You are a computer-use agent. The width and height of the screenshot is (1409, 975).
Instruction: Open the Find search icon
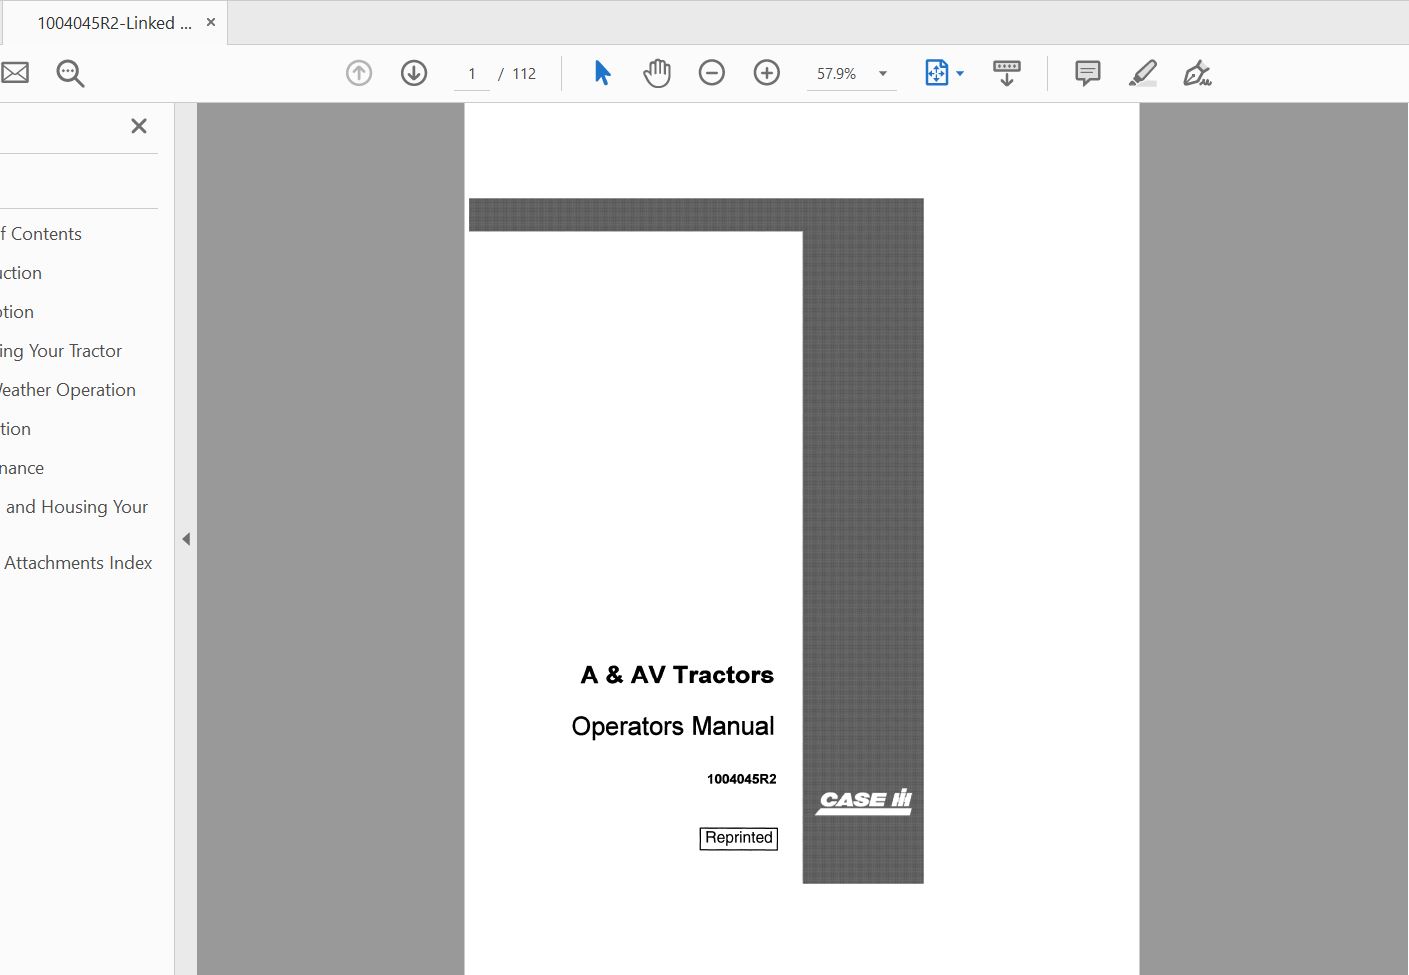69,73
